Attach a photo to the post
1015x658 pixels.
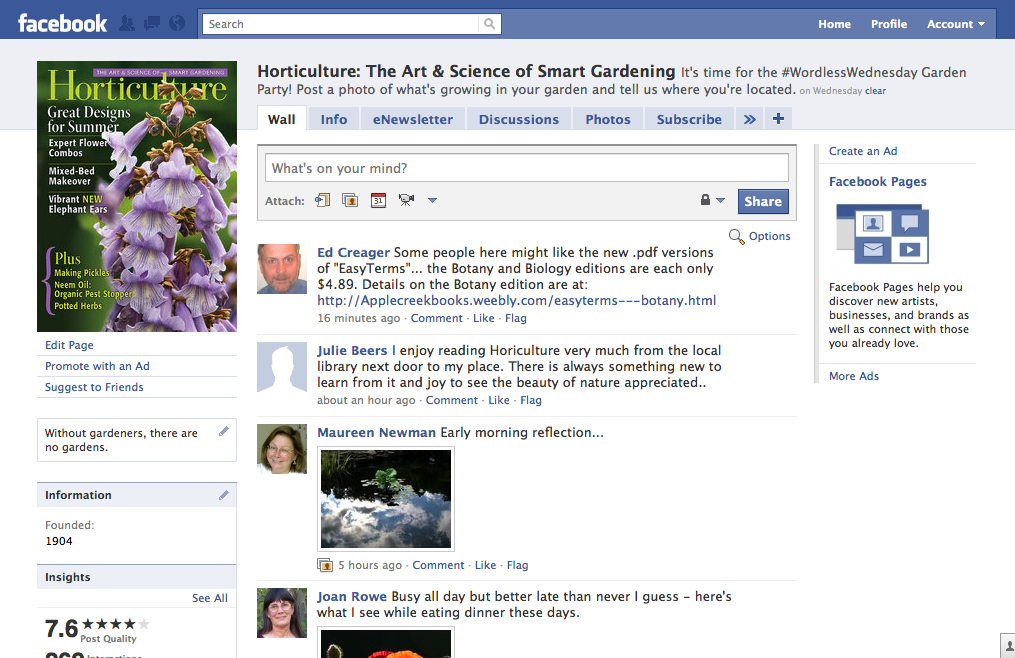click(350, 200)
